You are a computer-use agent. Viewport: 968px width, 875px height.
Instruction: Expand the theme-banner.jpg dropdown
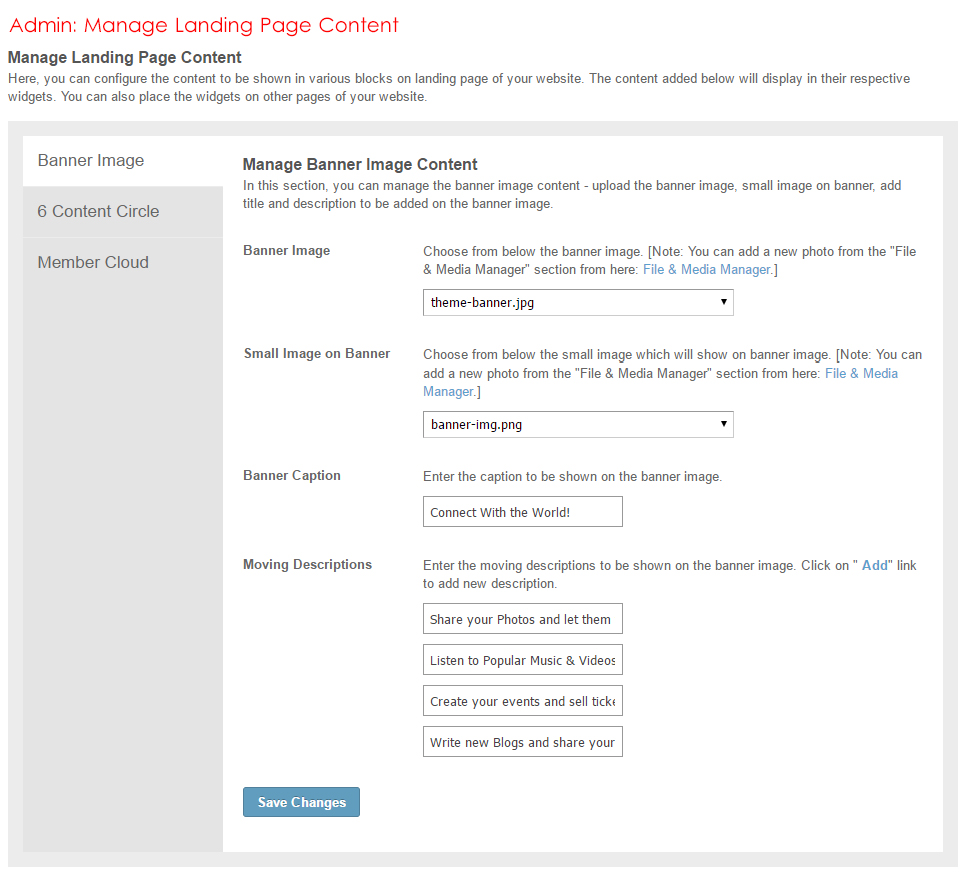[578, 303]
